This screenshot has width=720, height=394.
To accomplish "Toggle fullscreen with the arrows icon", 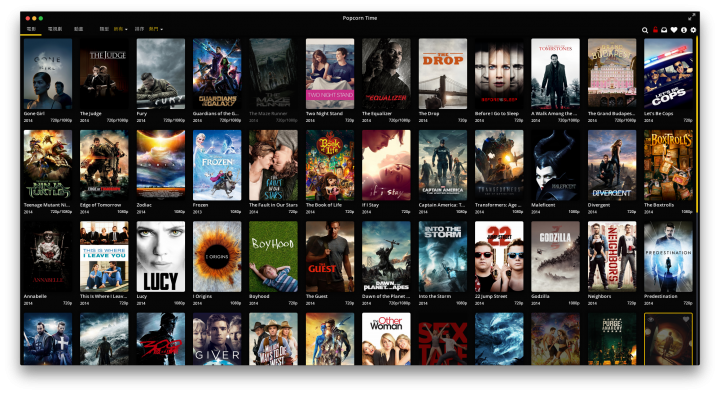I will click(x=692, y=17).
